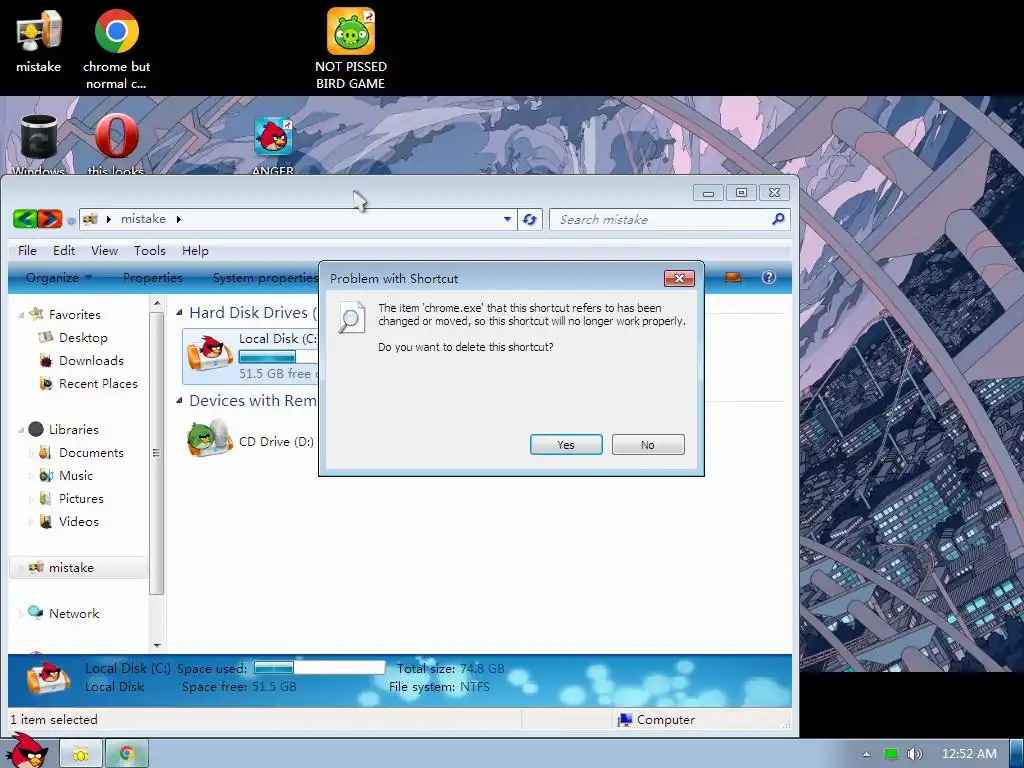Image resolution: width=1024 pixels, height=768 pixels.
Task: Open the Explorer help icon
Action: (x=769, y=278)
